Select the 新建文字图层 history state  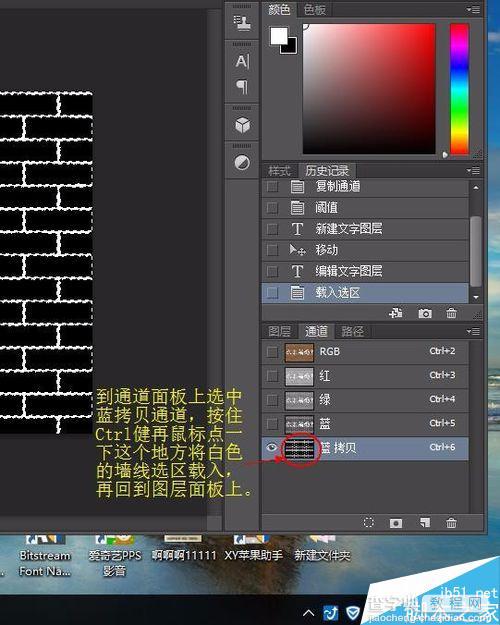coord(365,229)
